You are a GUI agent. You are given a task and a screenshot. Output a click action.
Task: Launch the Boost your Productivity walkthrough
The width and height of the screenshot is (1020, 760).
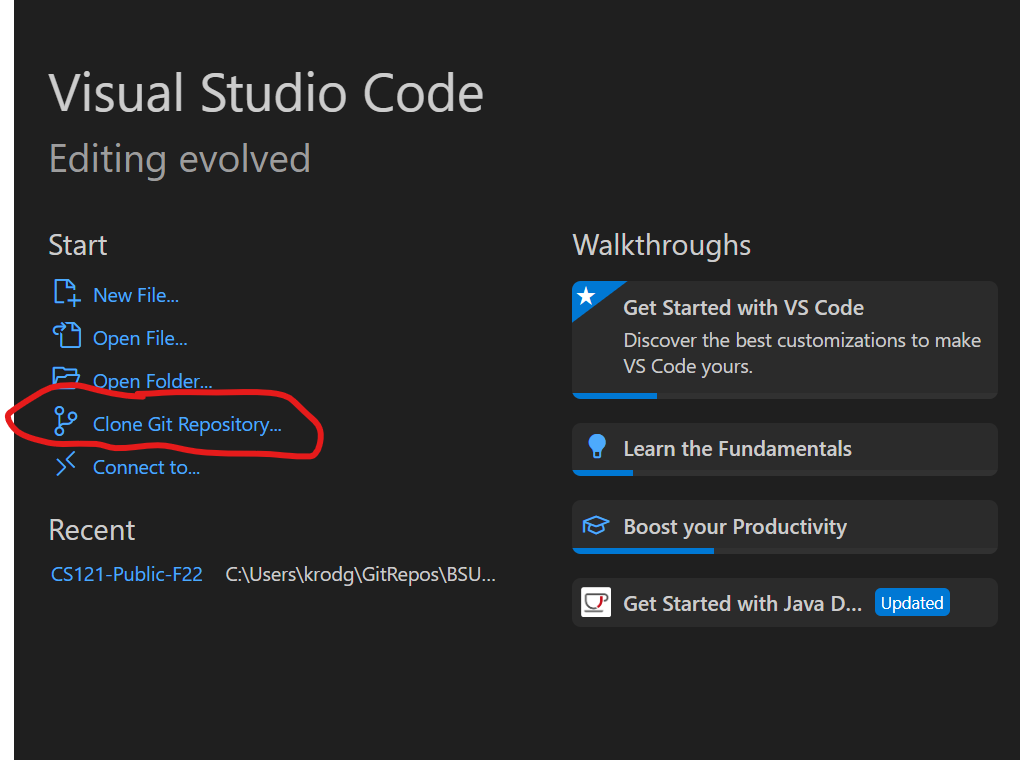click(735, 526)
